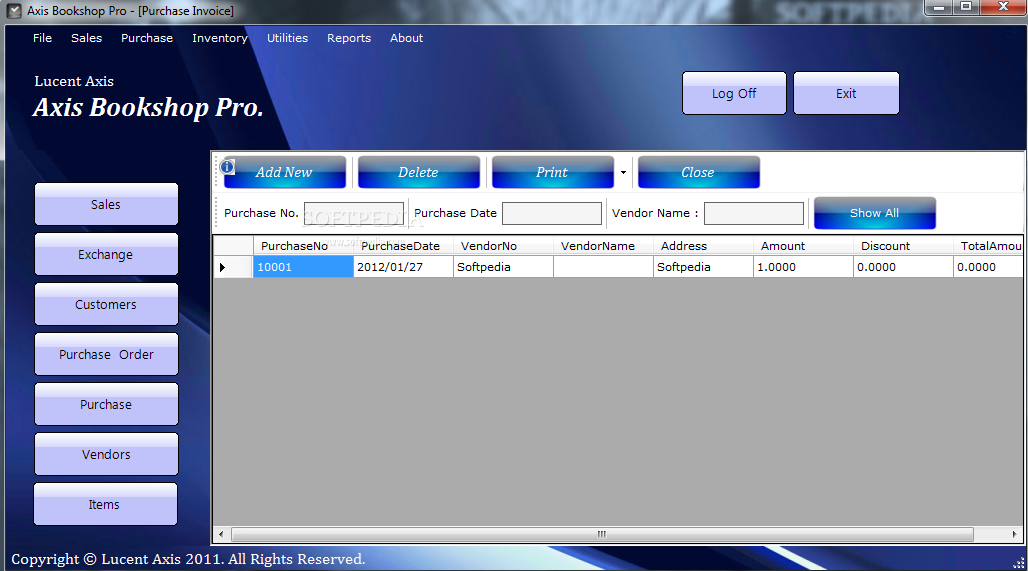The width and height of the screenshot is (1028, 571).
Task: Sort by Discount column header
Action: click(903, 246)
